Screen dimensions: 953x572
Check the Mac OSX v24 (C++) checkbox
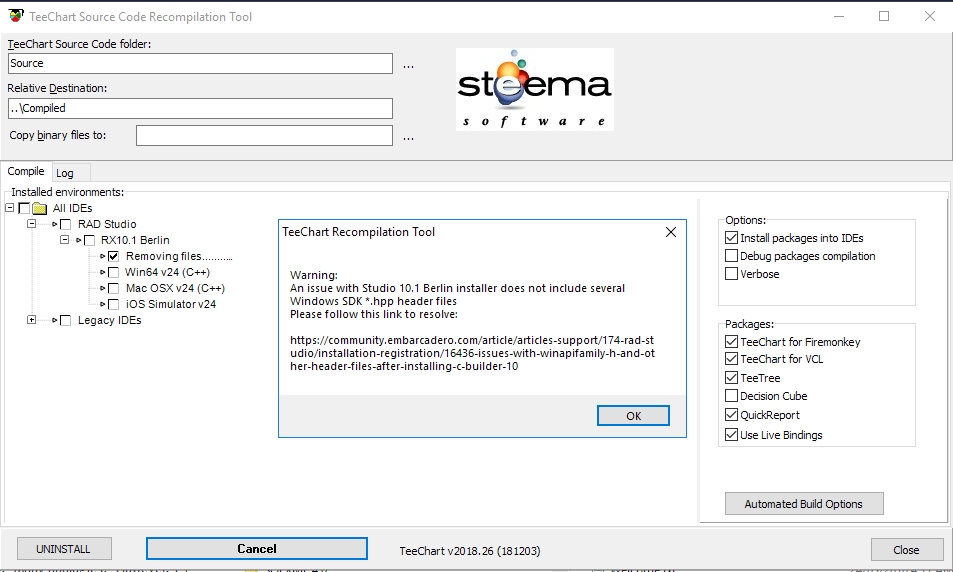tap(113, 288)
